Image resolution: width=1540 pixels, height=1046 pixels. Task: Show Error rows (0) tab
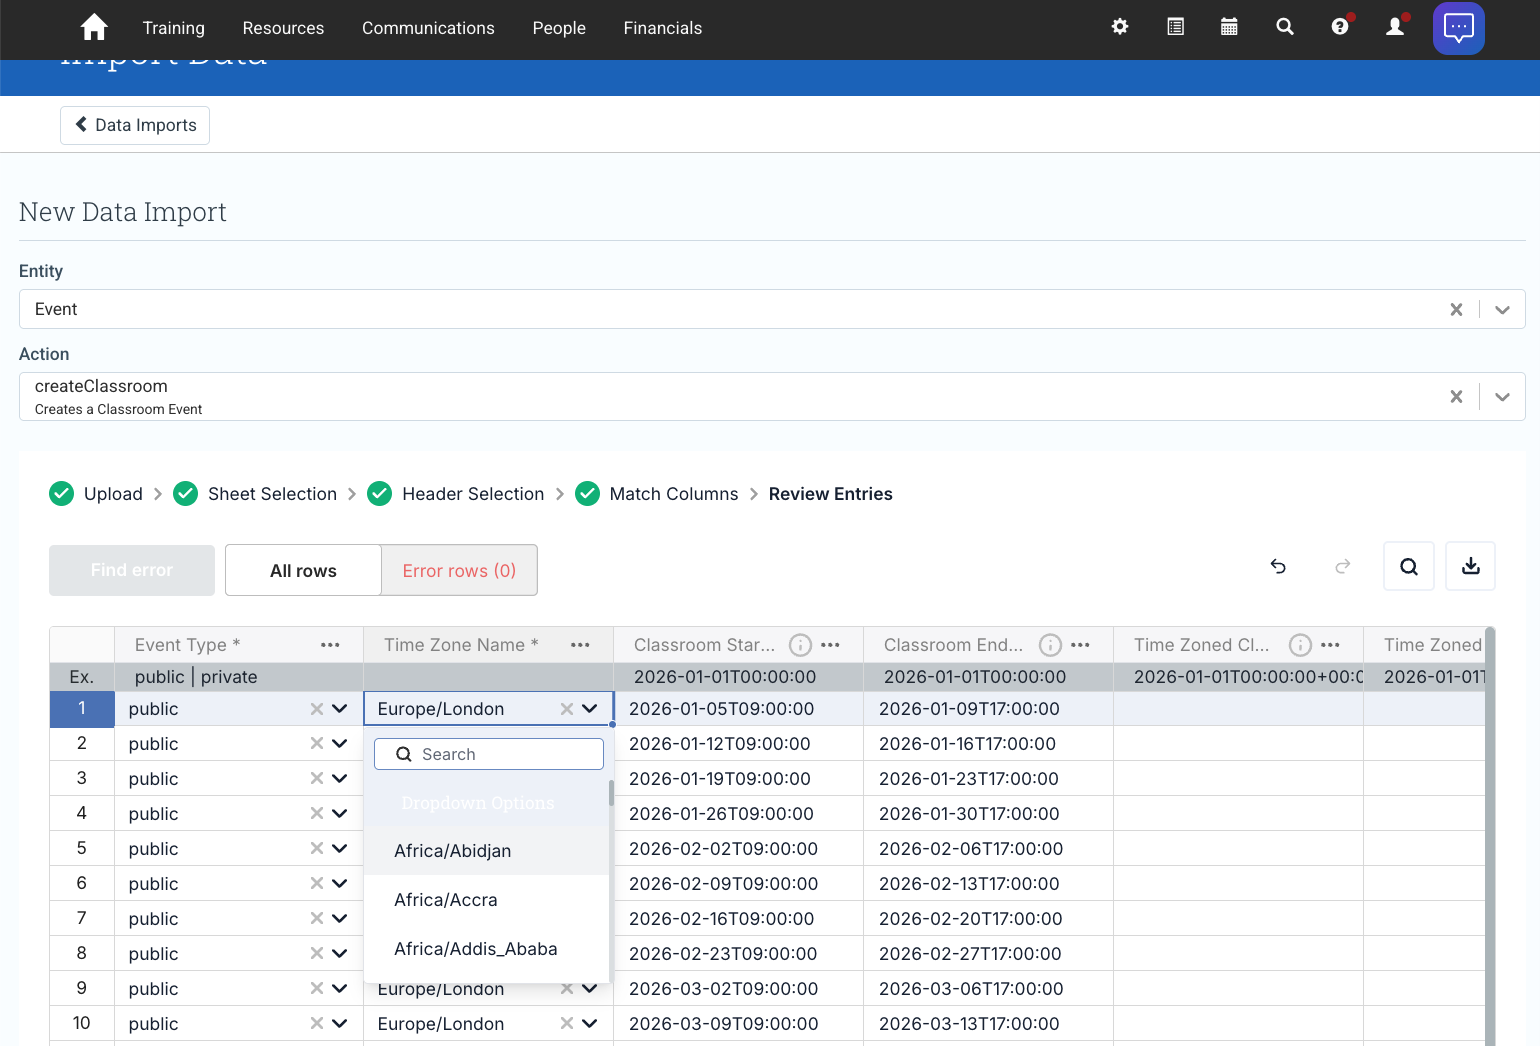tap(459, 570)
